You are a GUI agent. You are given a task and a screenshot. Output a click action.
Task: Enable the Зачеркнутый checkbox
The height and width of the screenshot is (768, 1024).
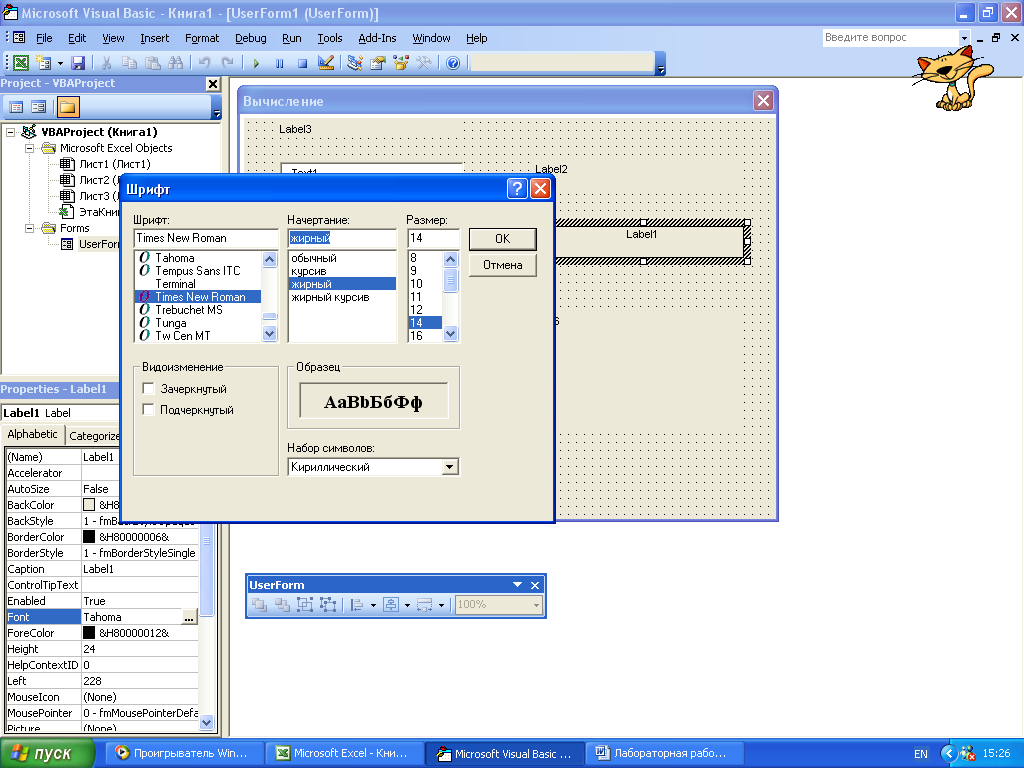tap(148, 389)
